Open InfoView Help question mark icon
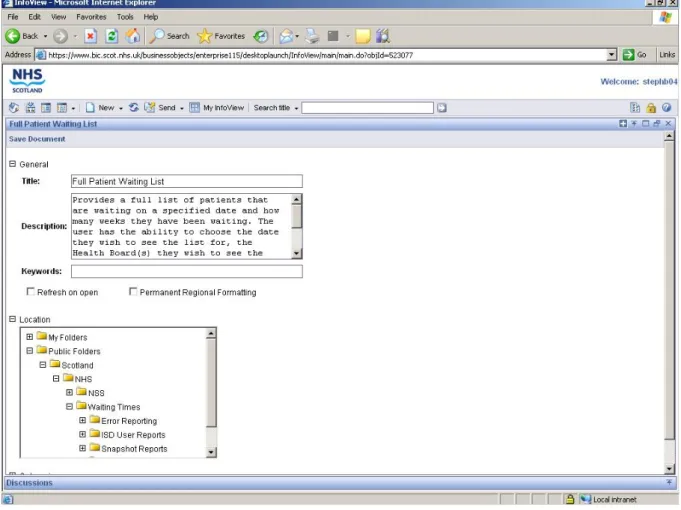Screen dimensions: 681x510 (x=667, y=108)
